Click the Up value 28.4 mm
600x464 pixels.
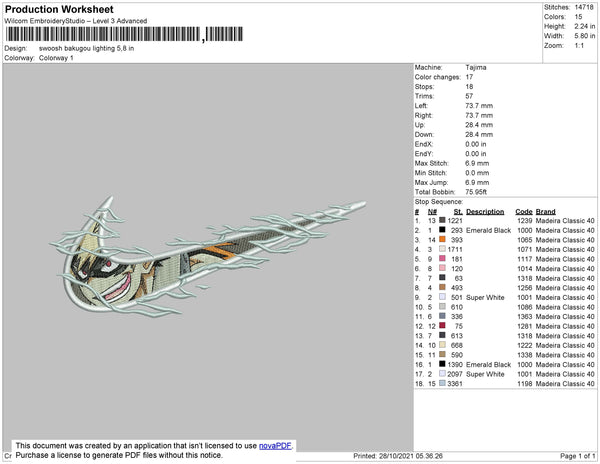tap(479, 125)
